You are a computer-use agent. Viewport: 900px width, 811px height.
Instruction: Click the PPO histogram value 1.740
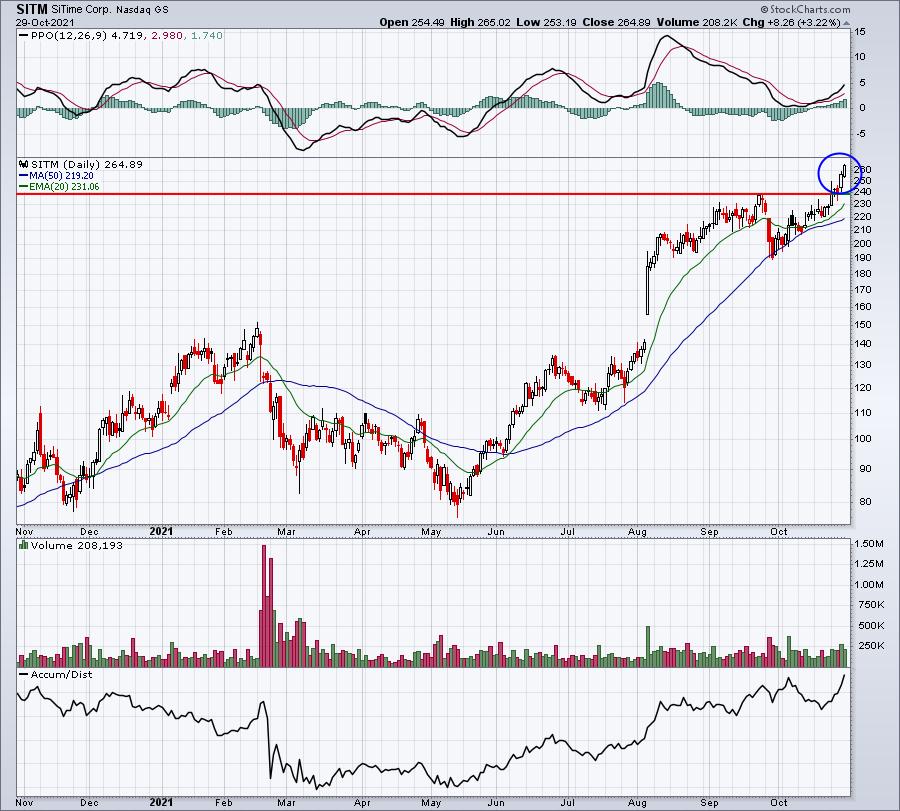(207, 36)
